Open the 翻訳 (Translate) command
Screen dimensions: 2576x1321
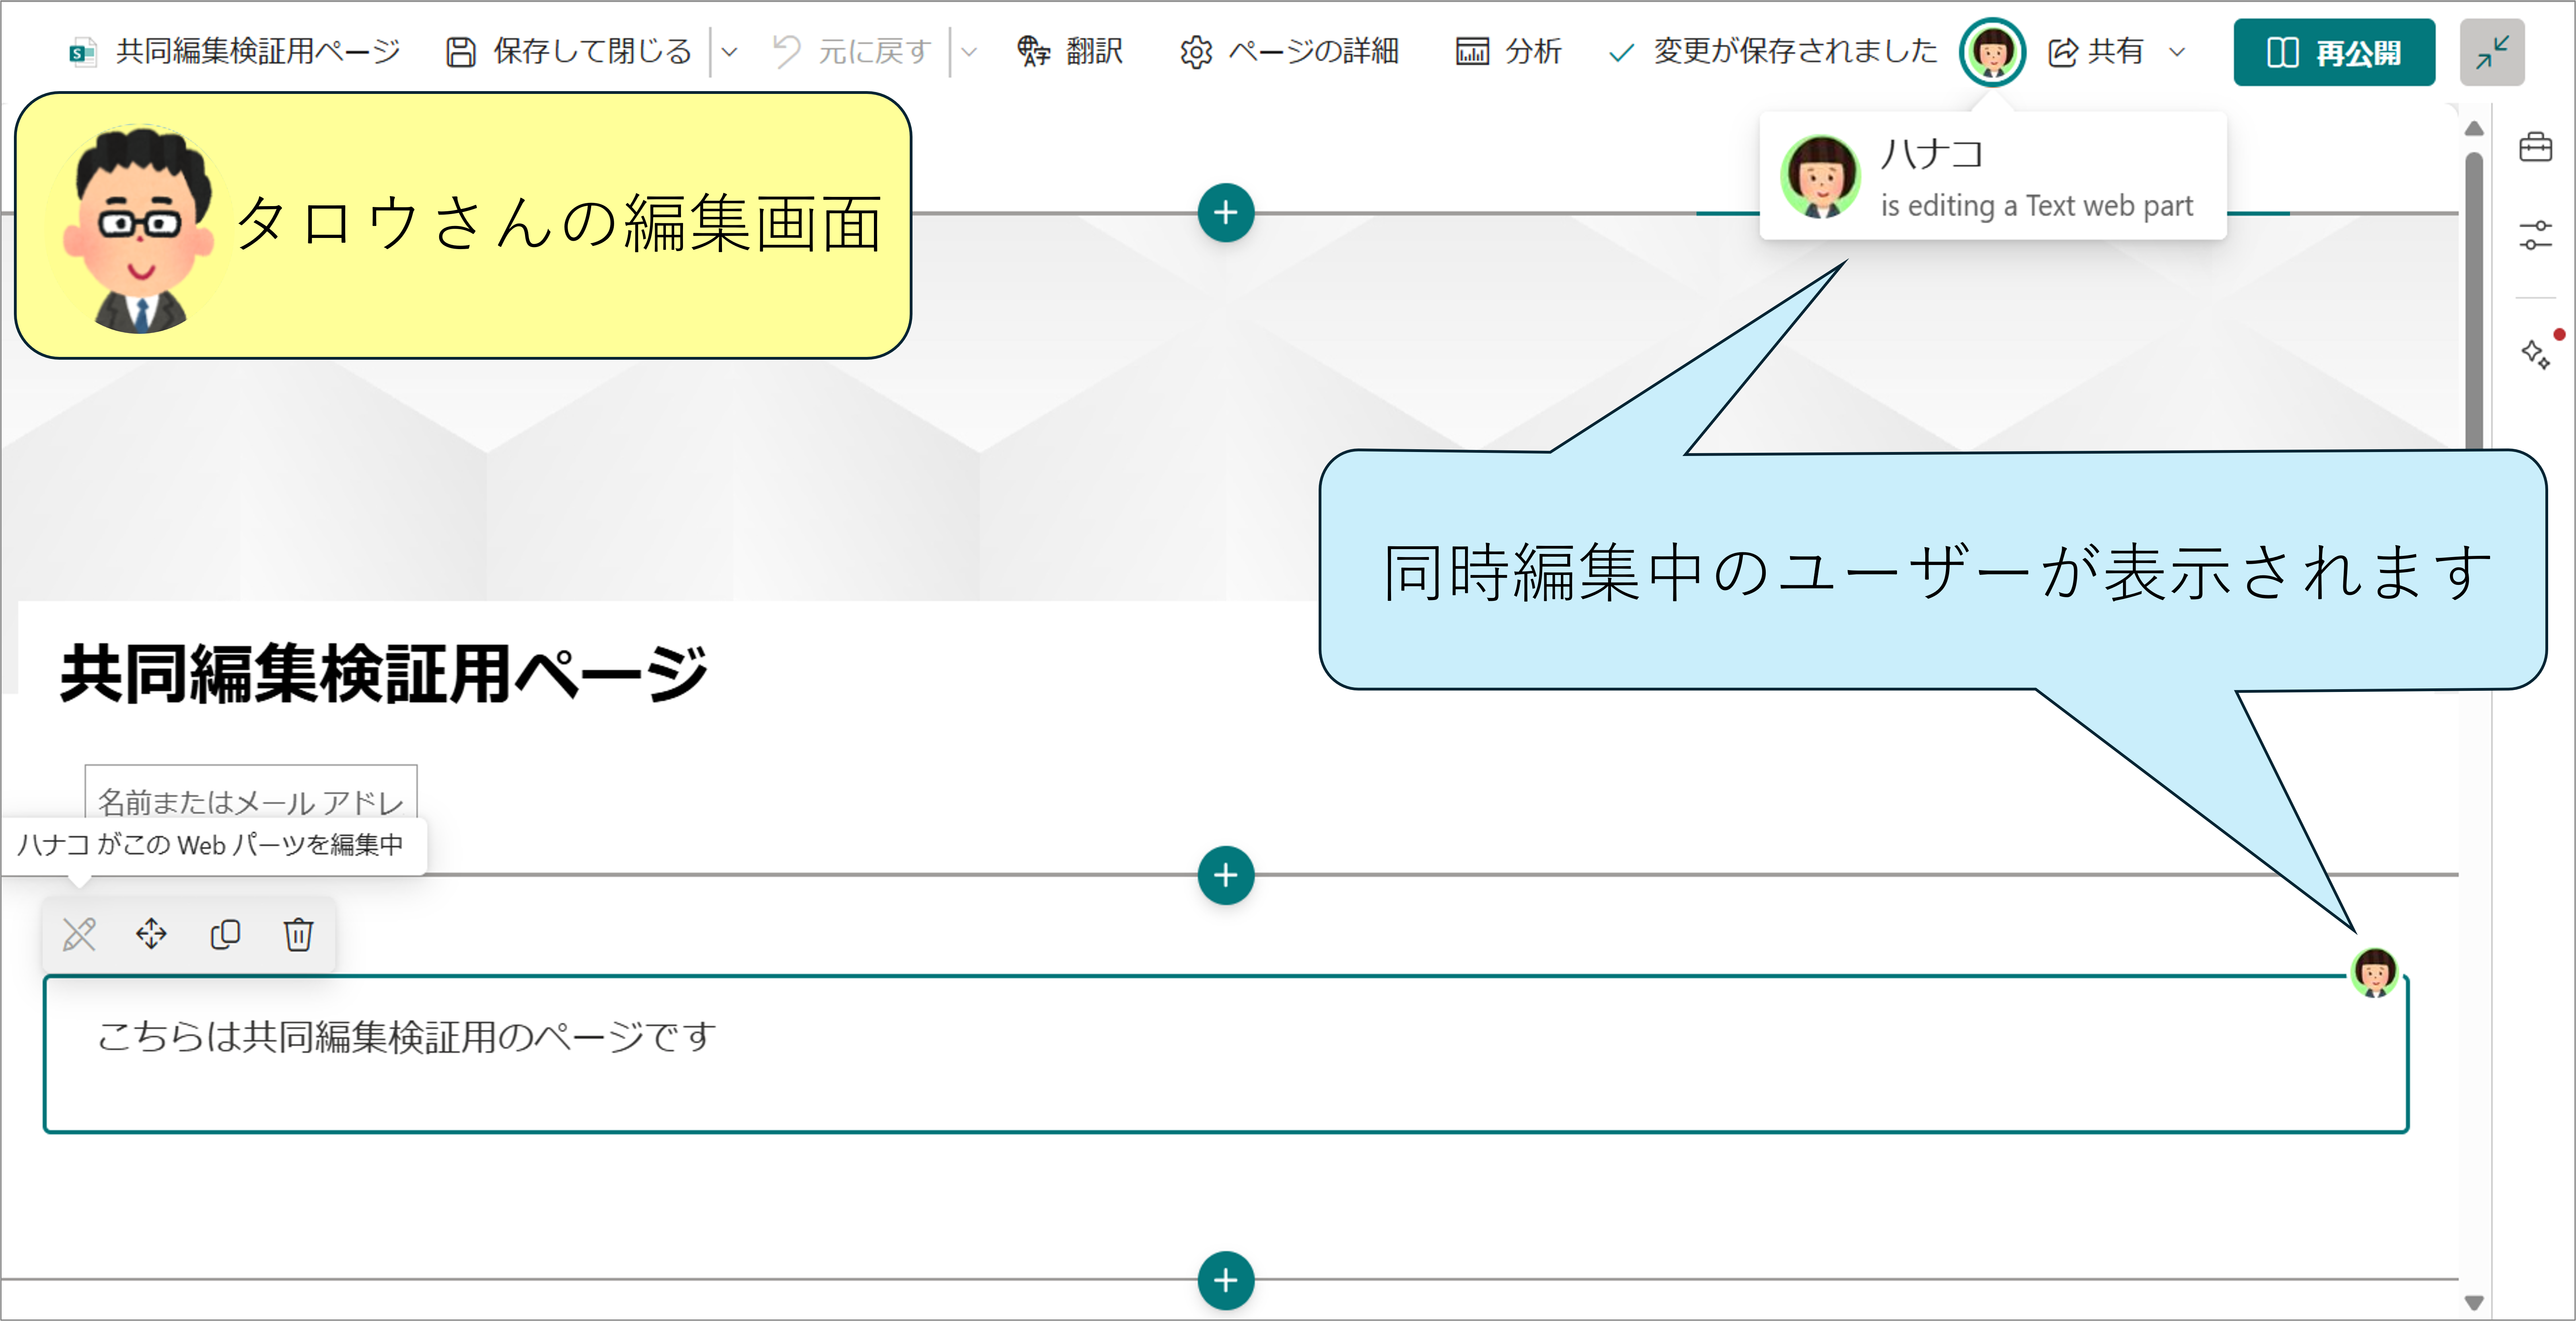point(1070,51)
